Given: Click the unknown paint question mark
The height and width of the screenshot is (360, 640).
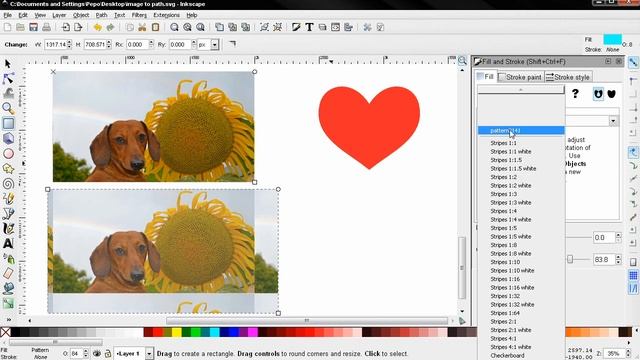Looking at the screenshot, I should pyautogui.click(x=575, y=94).
